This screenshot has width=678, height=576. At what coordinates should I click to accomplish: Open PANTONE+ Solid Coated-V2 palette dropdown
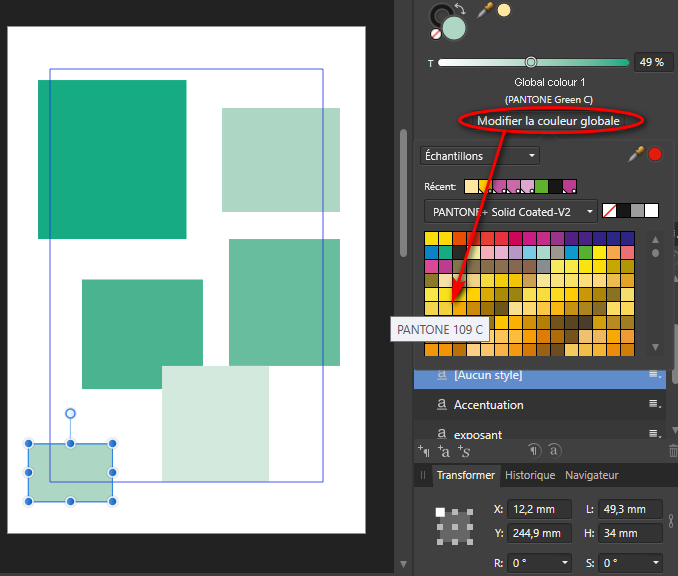tap(511, 211)
